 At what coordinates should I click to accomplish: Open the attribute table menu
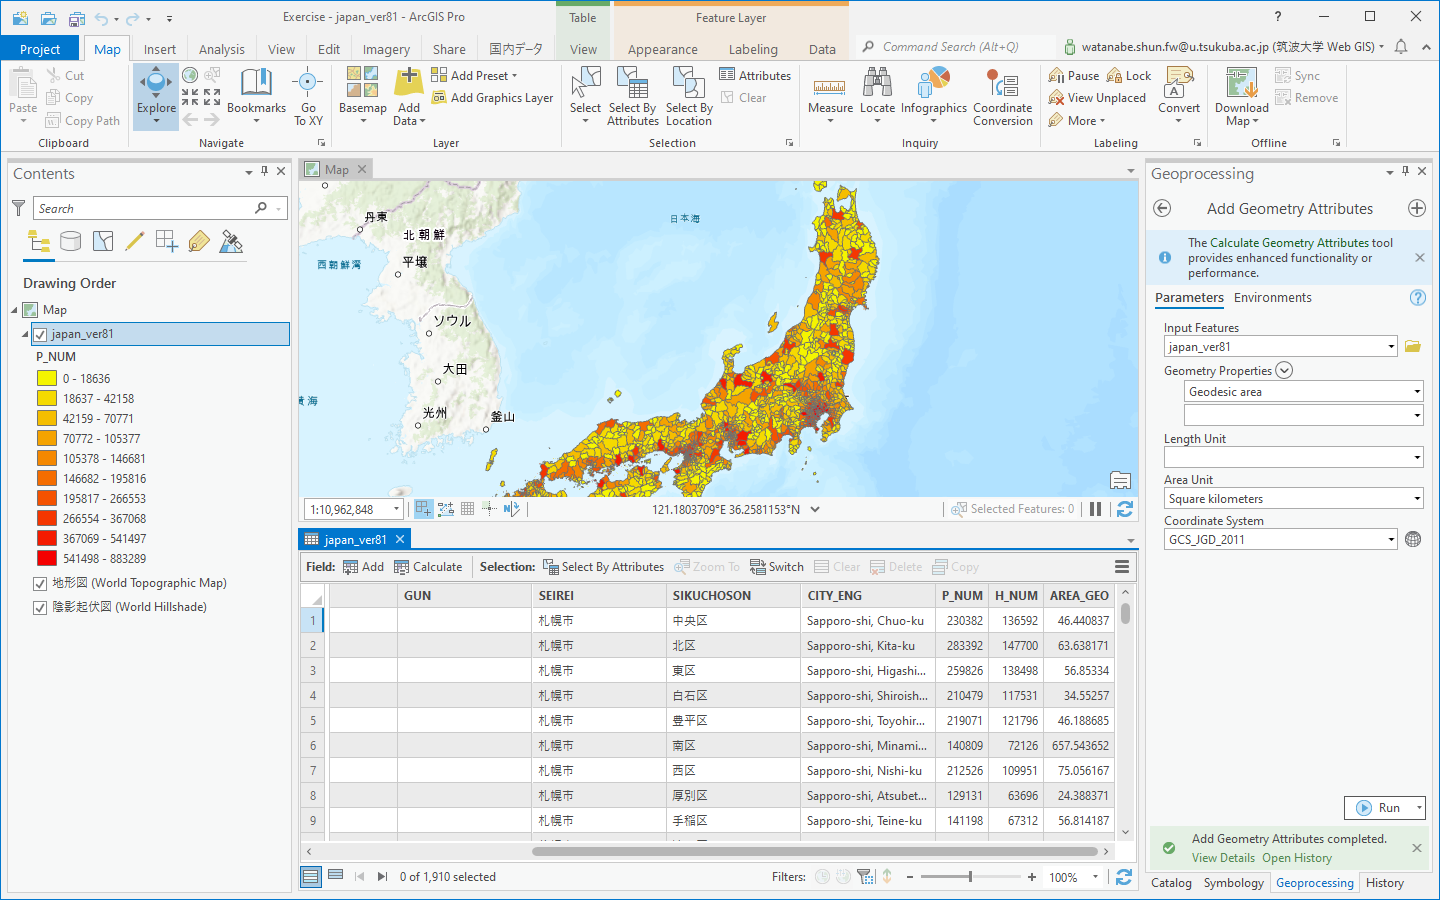[x=1122, y=567]
